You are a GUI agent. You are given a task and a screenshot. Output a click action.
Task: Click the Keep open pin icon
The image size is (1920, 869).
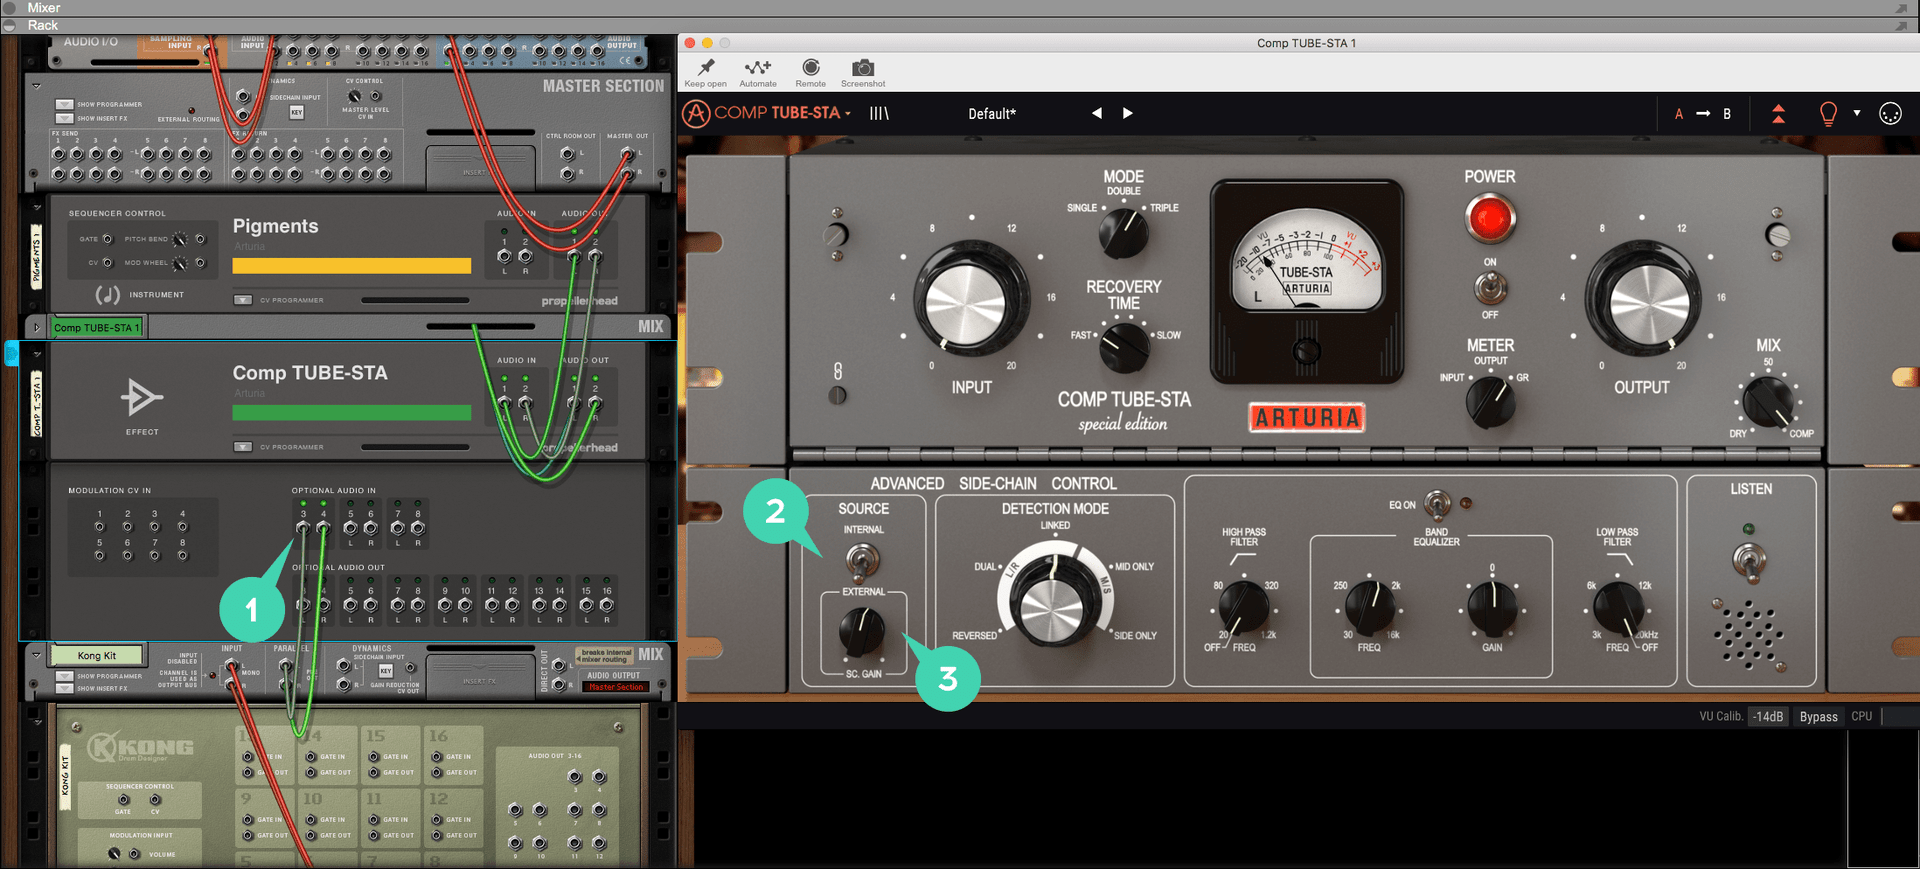(x=706, y=67)
